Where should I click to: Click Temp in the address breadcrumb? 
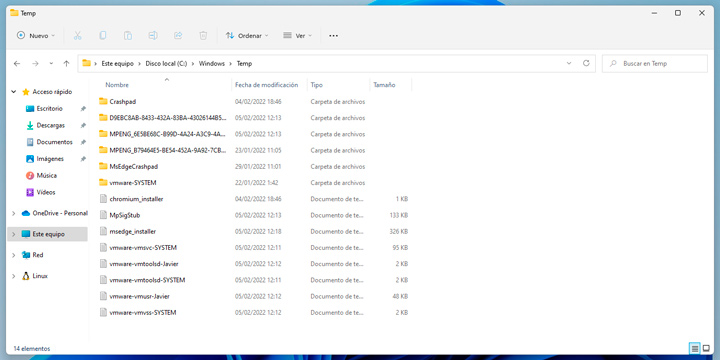point(244,64)
